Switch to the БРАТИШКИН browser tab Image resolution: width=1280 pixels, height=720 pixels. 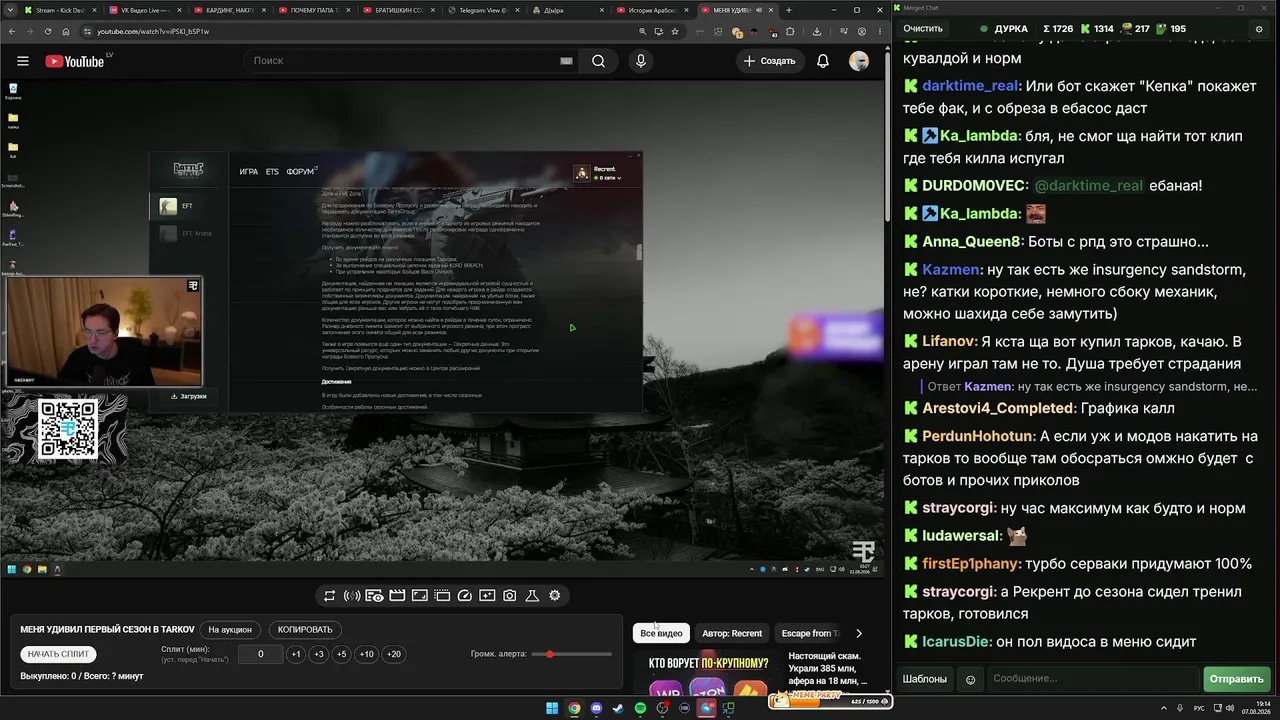[x=400, y=10]
